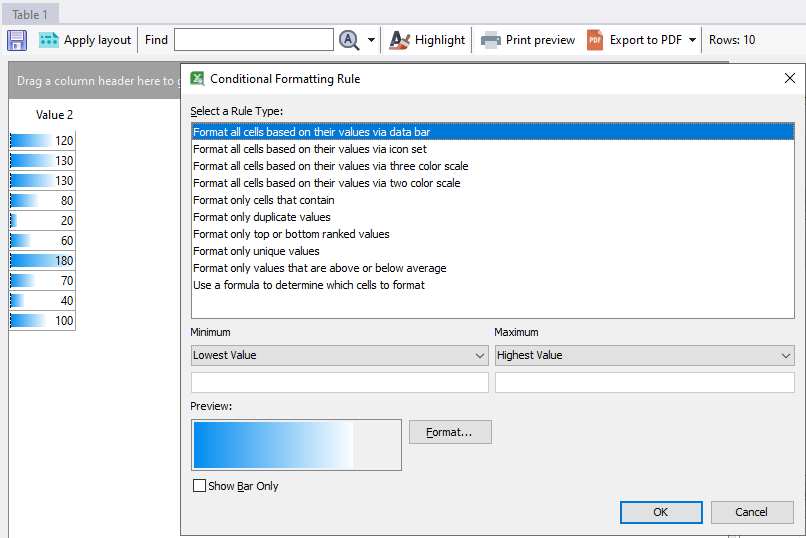Open the Maximum Highest Value dropdown
This screenshot has height=538, width=806.
pyautogui.click(x=644, y=355)
